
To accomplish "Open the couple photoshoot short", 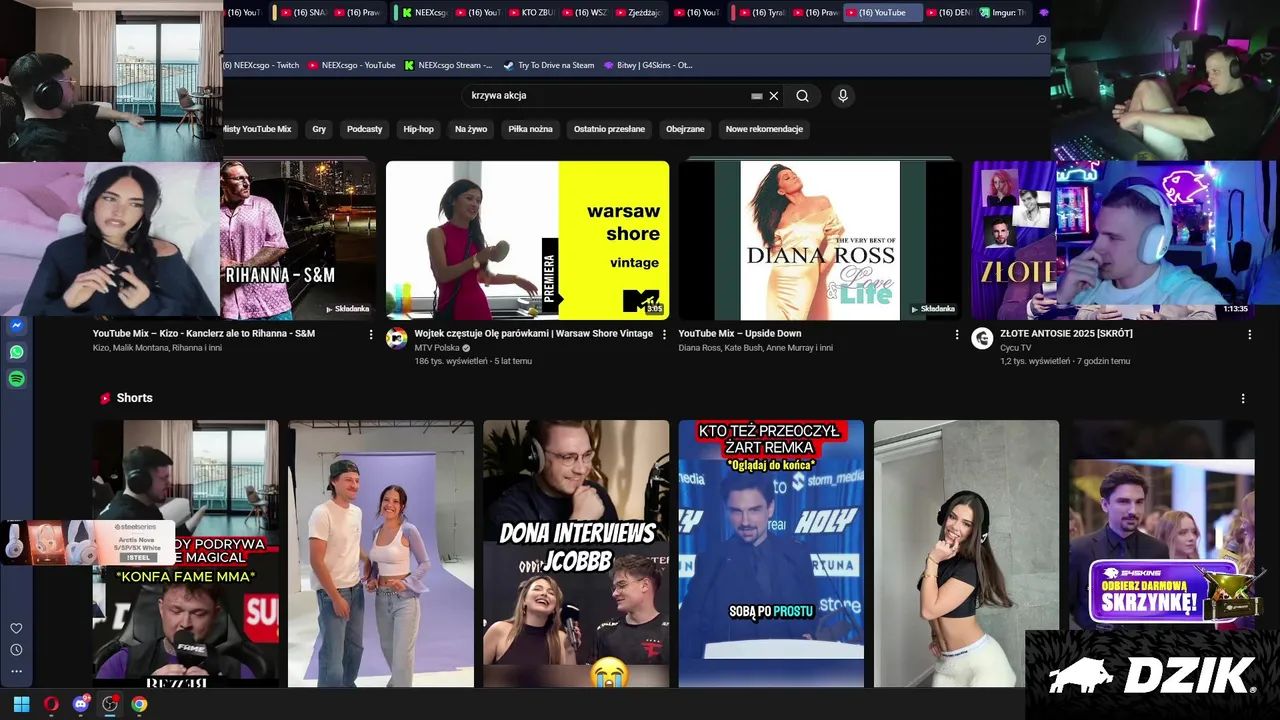I will pyautogui.click(x=381, y=553).
